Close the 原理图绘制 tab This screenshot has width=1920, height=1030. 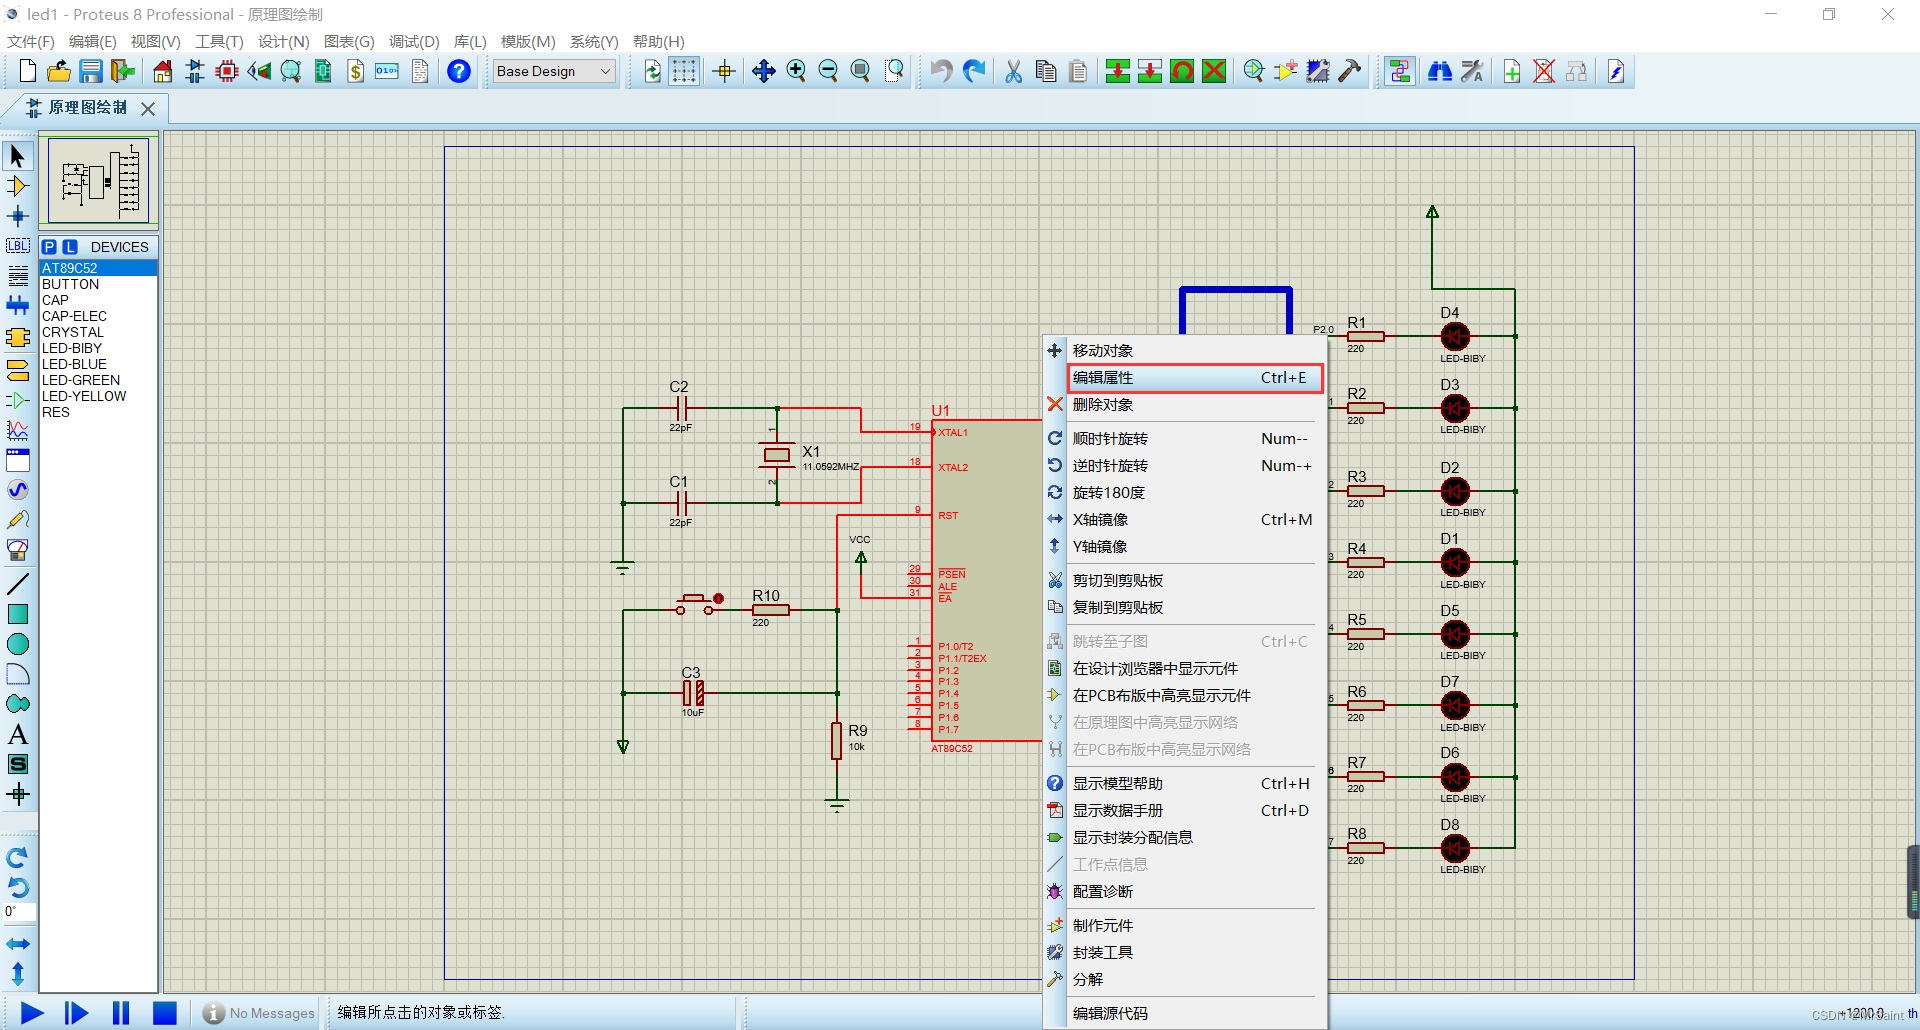(x=148, y=108)
